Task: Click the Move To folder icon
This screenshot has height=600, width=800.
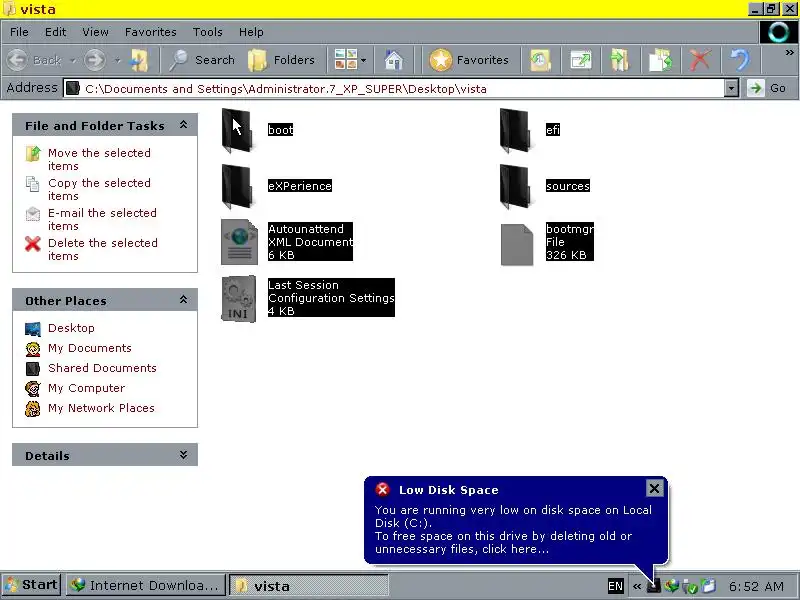Action: coord(620,60)
